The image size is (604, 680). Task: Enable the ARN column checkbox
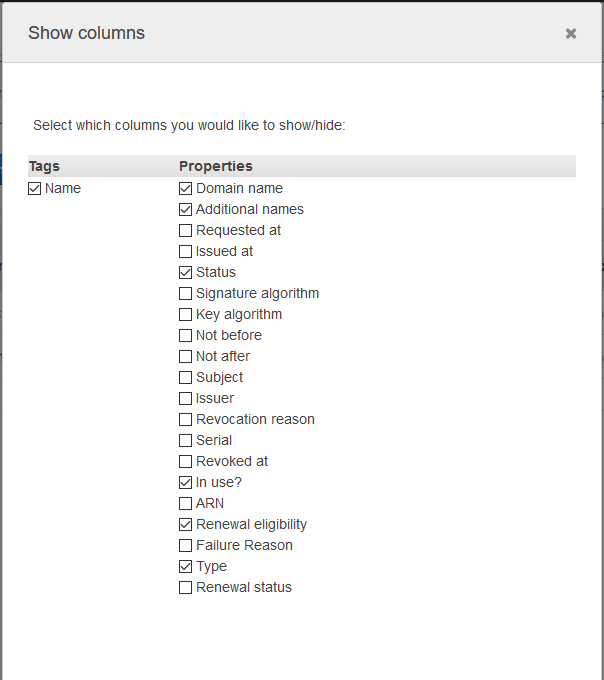[185, 503]
